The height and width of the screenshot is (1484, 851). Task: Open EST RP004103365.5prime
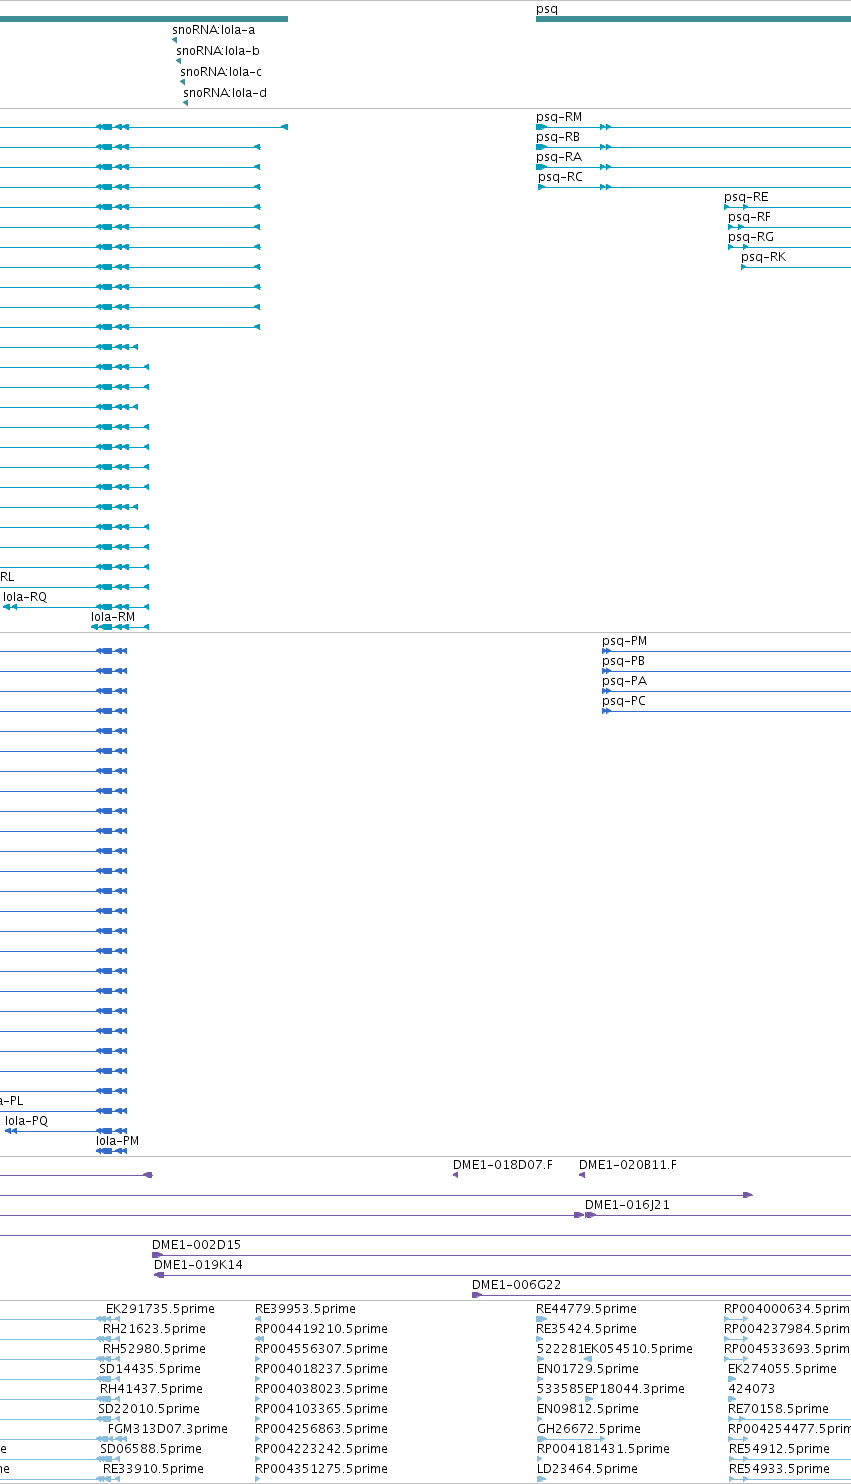pyautogui.click(x=321, y=1409)
